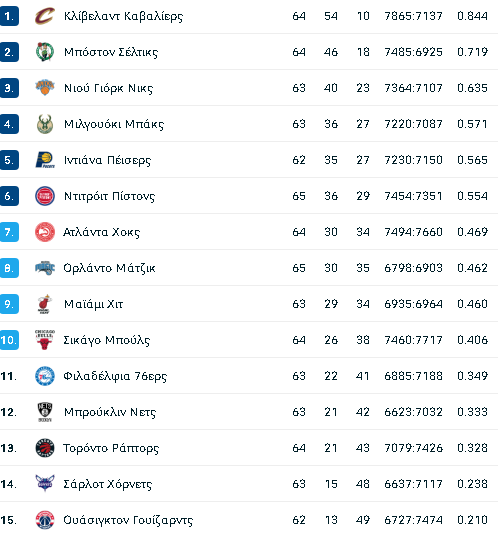Click the Indiana Pacers logo

45,160
